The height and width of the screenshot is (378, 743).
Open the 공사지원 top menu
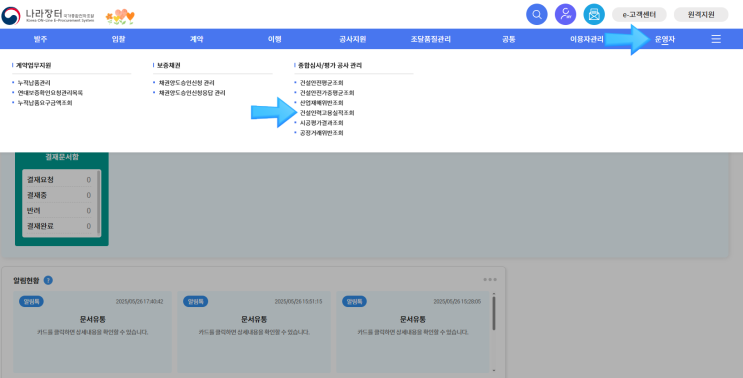click(x=353, y=39)
